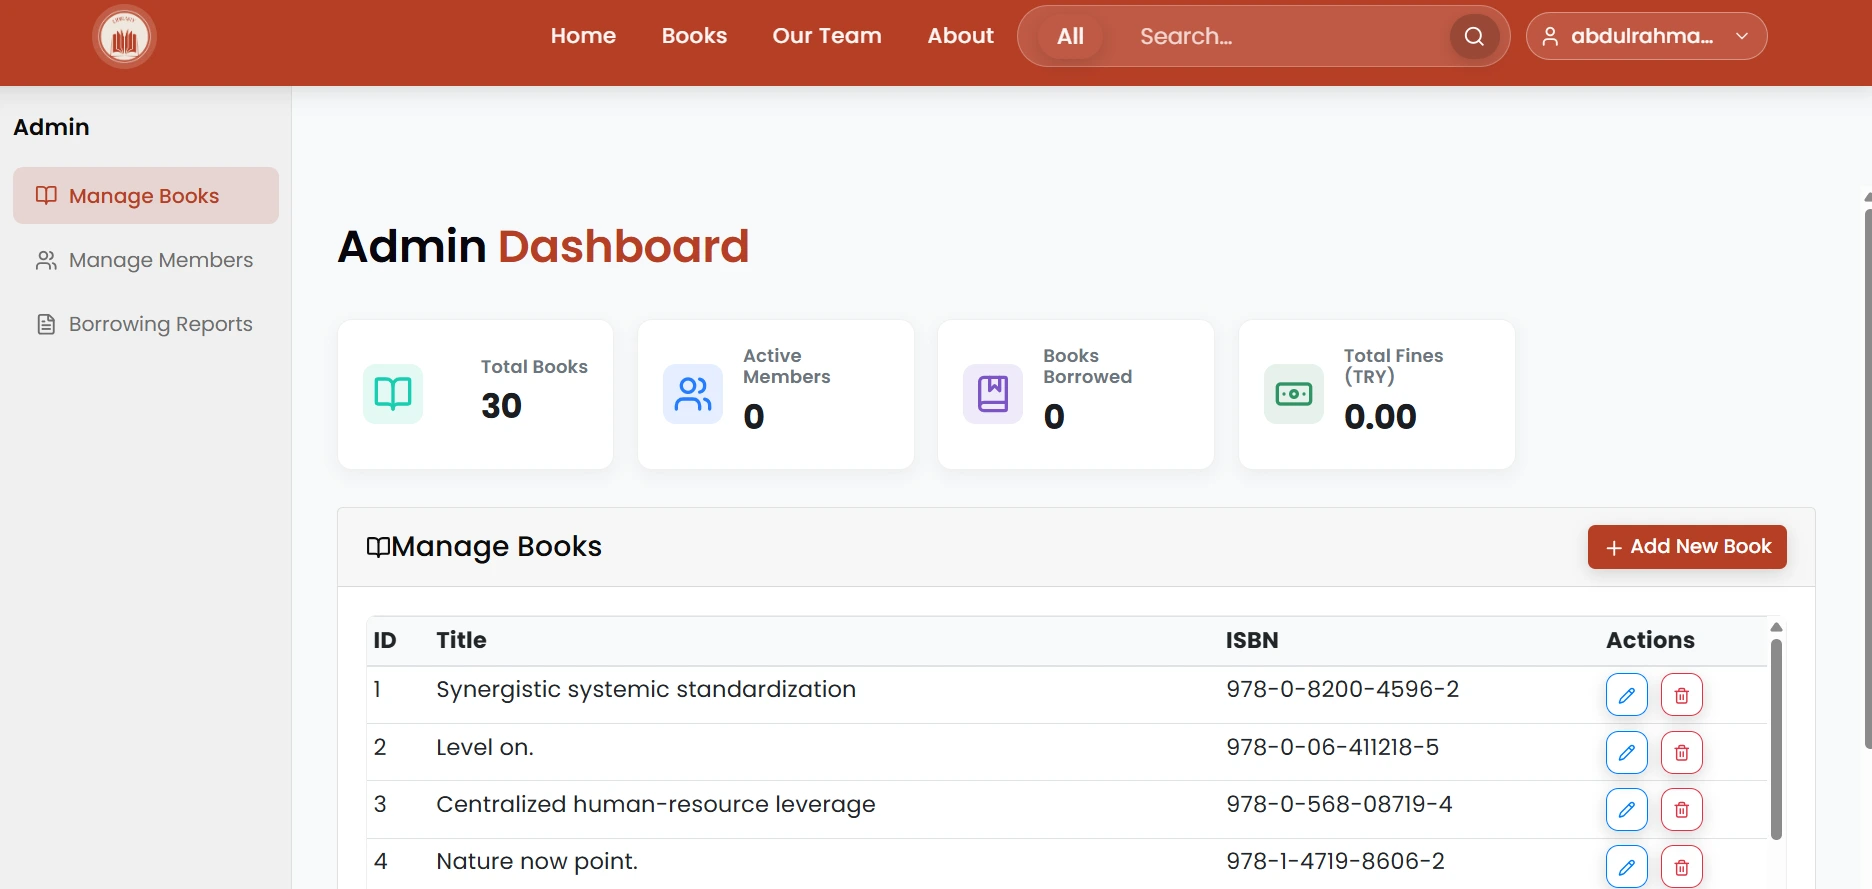Viewport: 1872px width, 889px height.
Task: Edit book 1 with pencil icon
Action: (1626, 695)
